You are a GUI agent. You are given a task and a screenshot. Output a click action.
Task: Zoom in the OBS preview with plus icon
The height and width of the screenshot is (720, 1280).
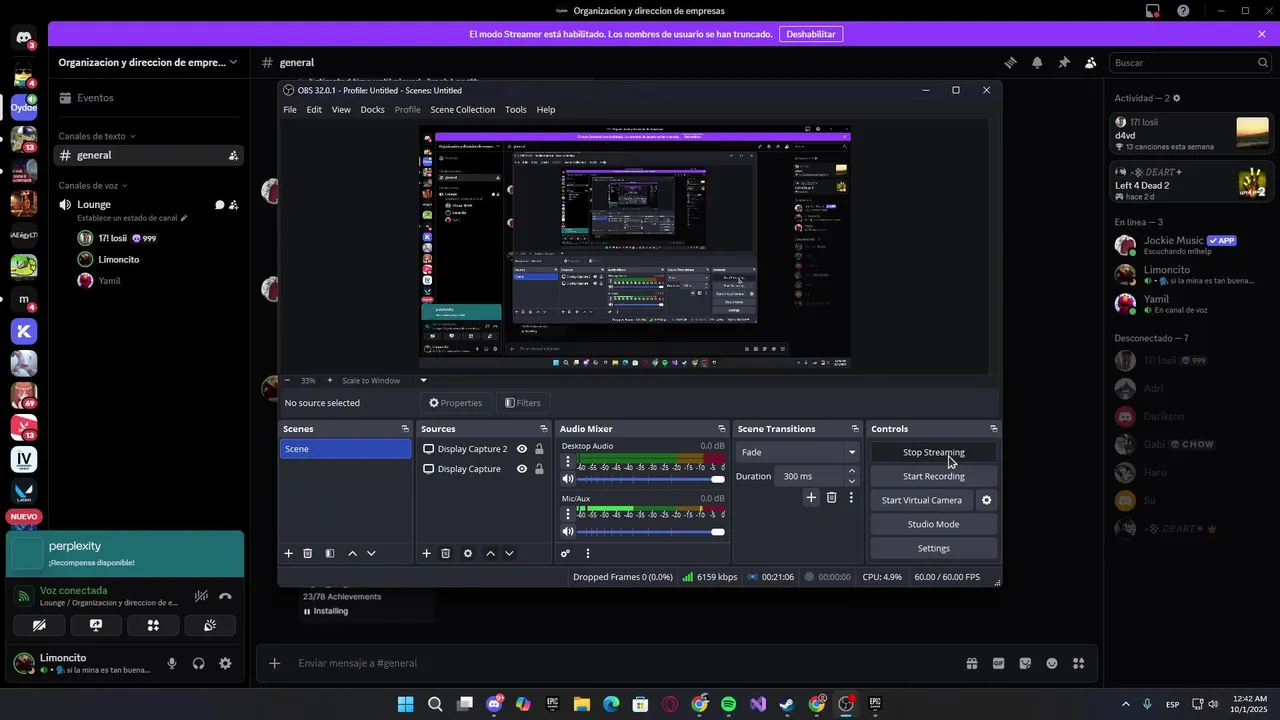[x=330, y=380]
